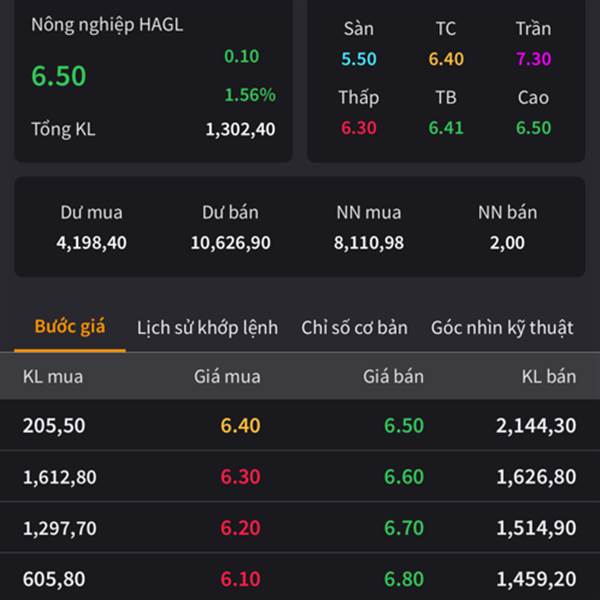This screenshot has height=600, width=600.
Task: Tap the ceiling price 7.30 under Trần
Action: pos(533,59)
